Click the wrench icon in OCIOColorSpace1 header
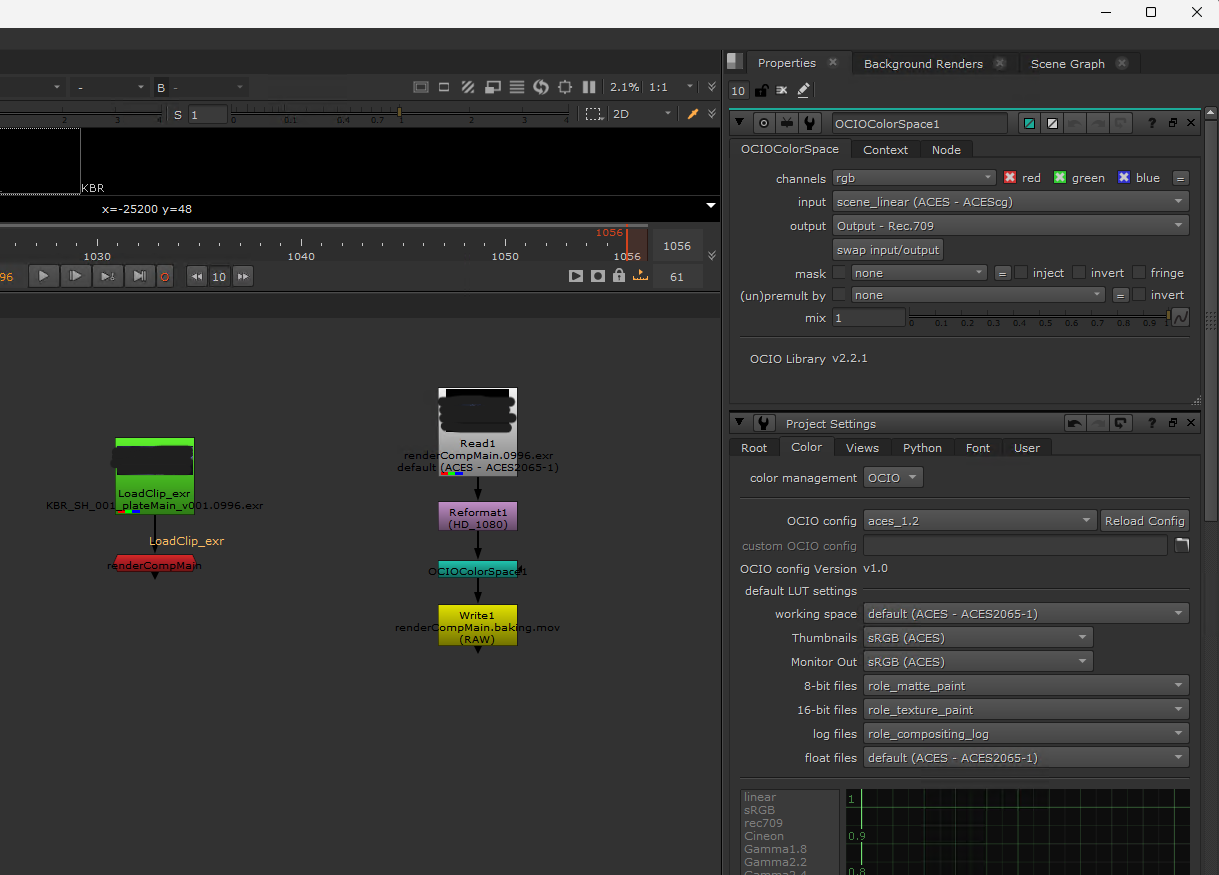Screen dimensions: 1219x875 [811, 123]
